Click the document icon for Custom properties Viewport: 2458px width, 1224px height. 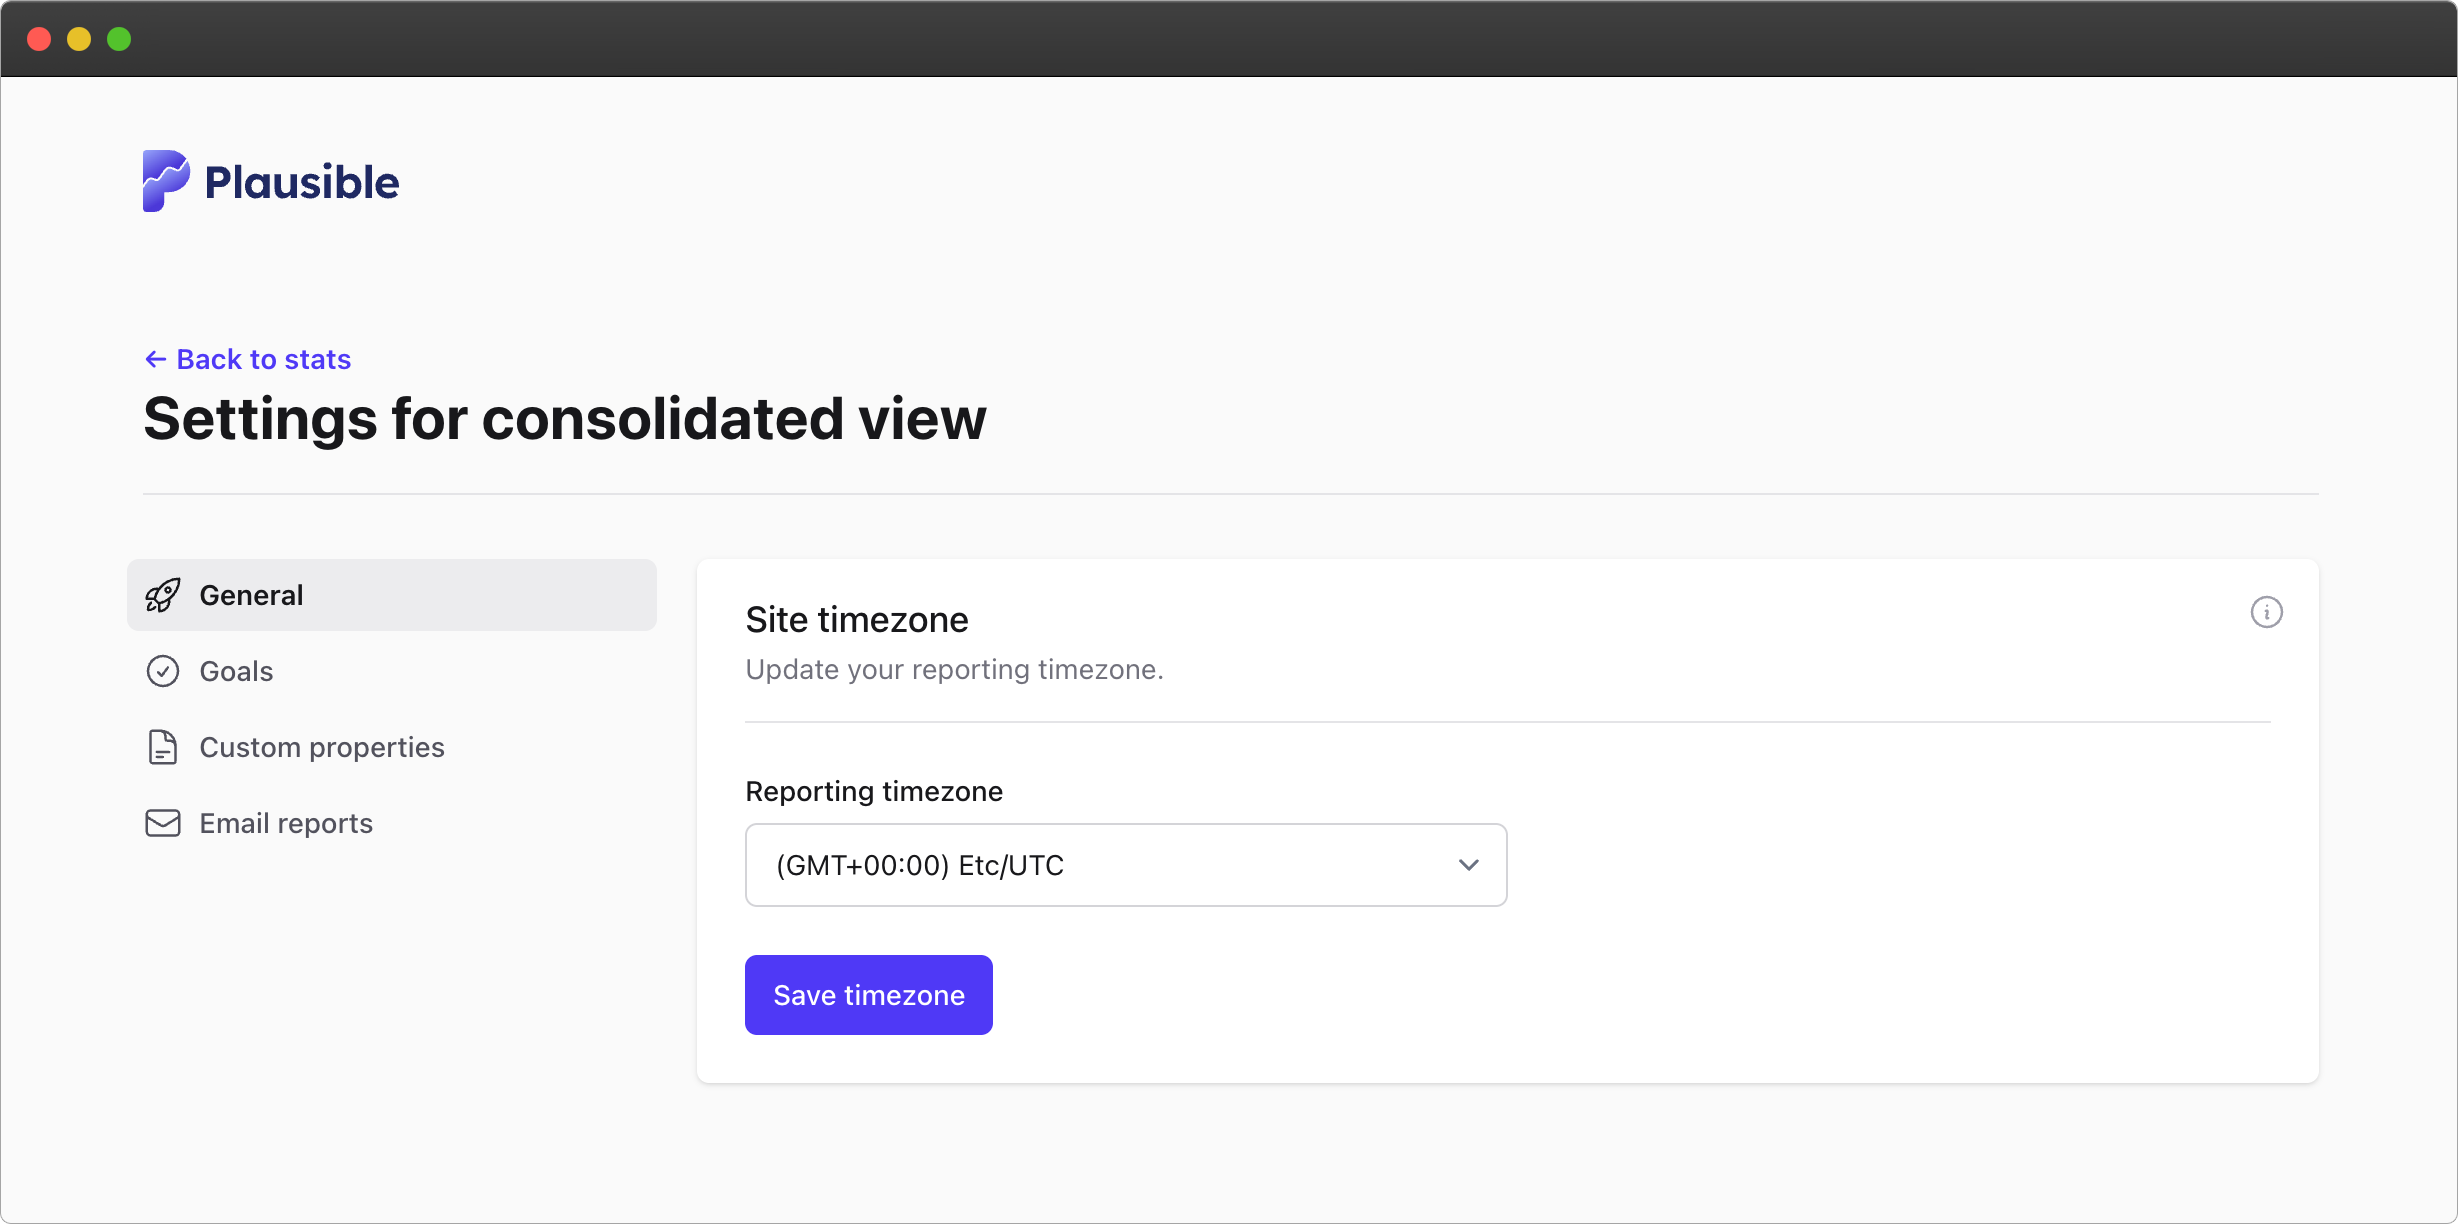[163, 747]
